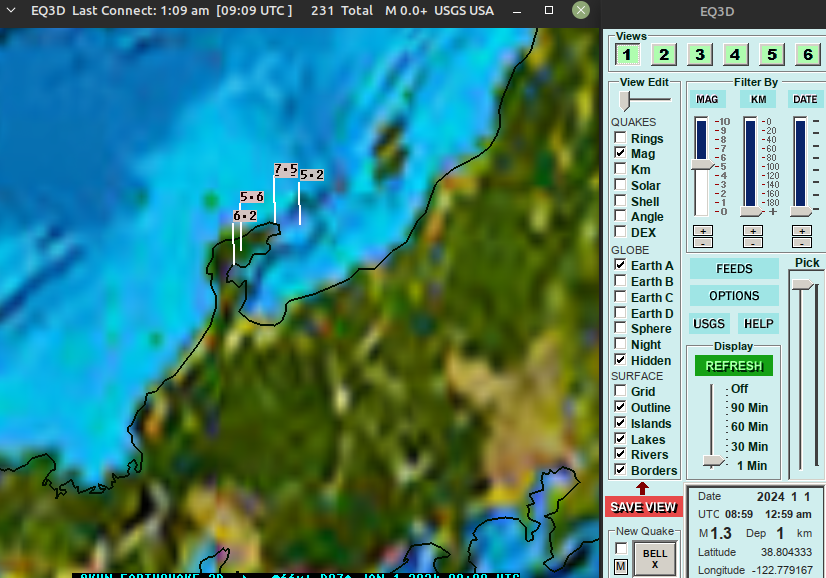
Task: Open the window menu chevron in title bar
Action: click(11, 10)
